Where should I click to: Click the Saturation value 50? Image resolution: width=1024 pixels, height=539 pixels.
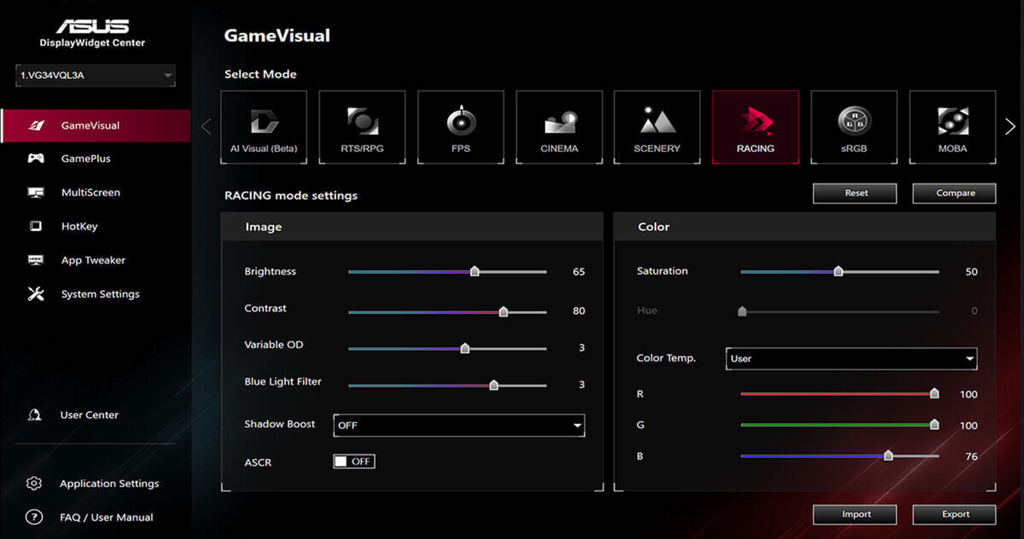point(971,272)
